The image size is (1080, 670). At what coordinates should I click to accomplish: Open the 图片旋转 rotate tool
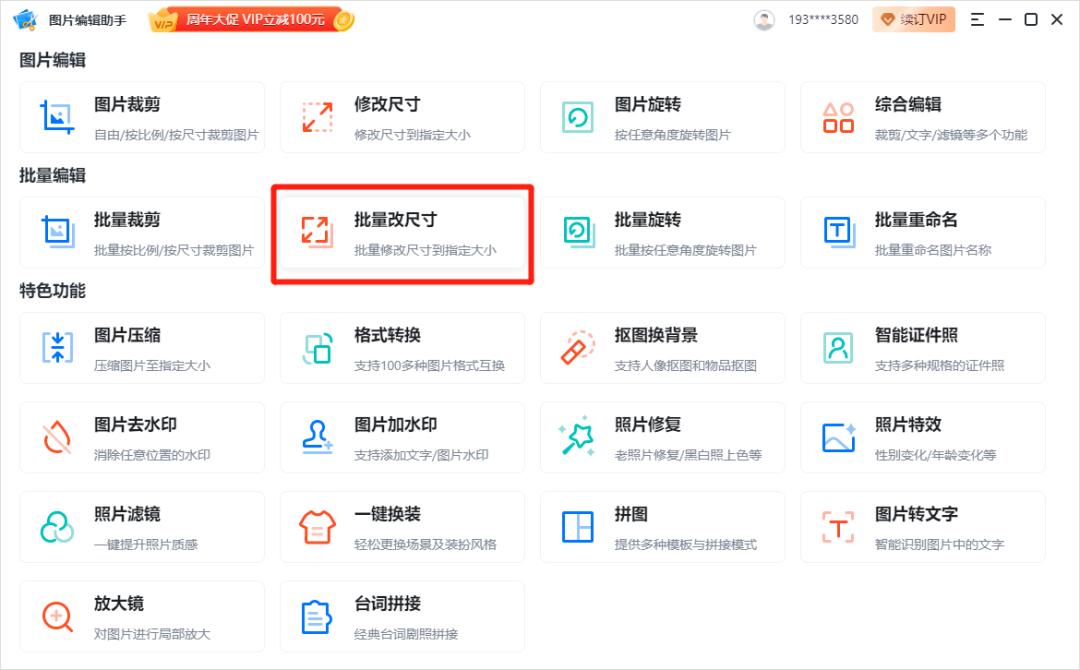pyautogui.click(x=662, y=117)
